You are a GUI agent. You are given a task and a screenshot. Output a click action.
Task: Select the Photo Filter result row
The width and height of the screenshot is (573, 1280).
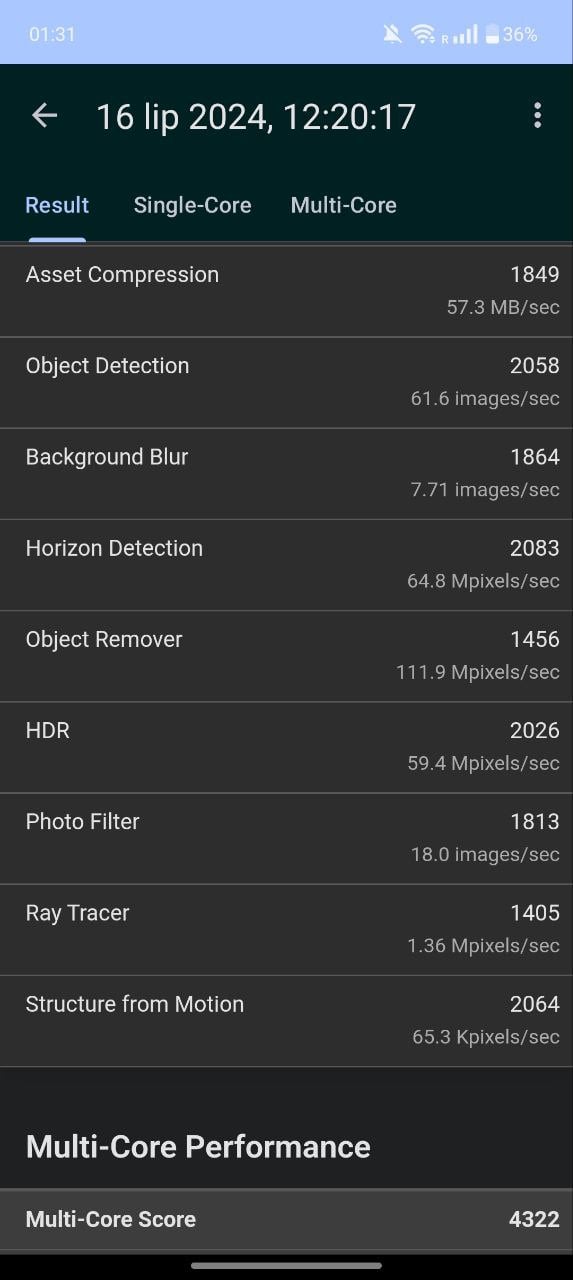coord(286,838)
